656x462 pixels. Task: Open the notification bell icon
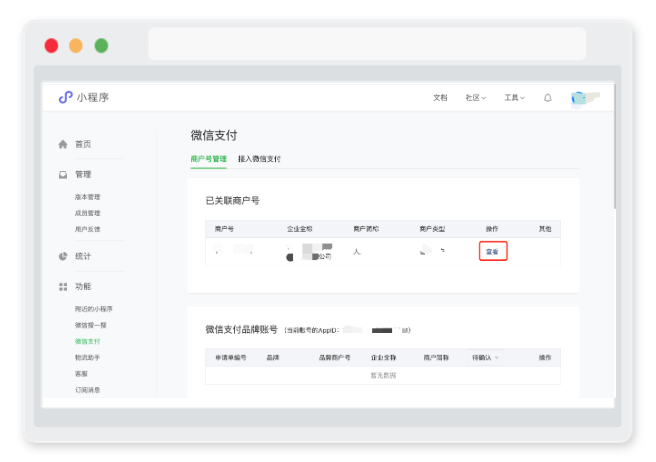tap(548, 98)
